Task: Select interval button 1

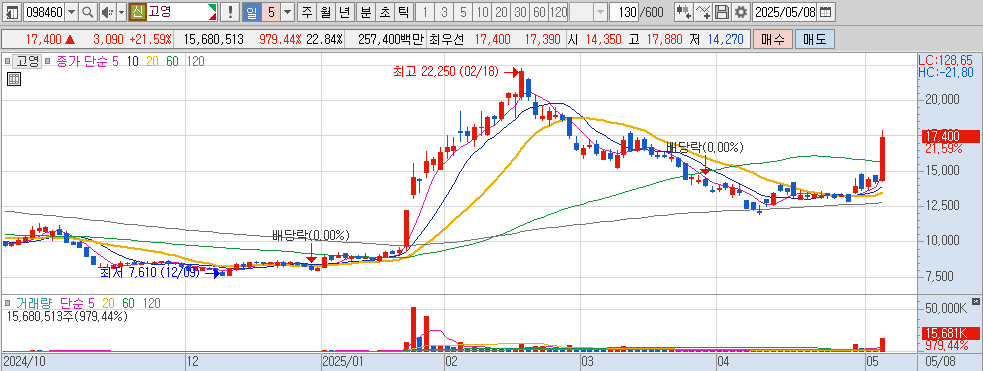Action: (425, 11)
